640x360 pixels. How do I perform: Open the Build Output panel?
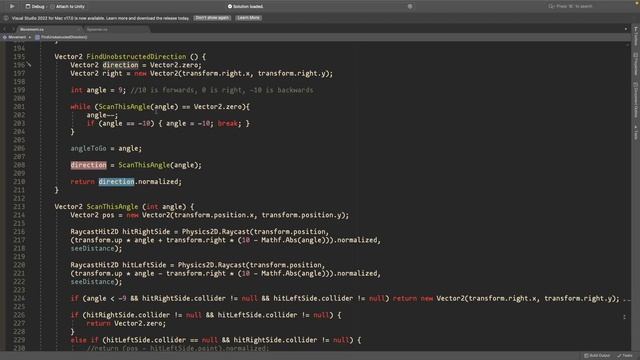(x=597, y=356)
